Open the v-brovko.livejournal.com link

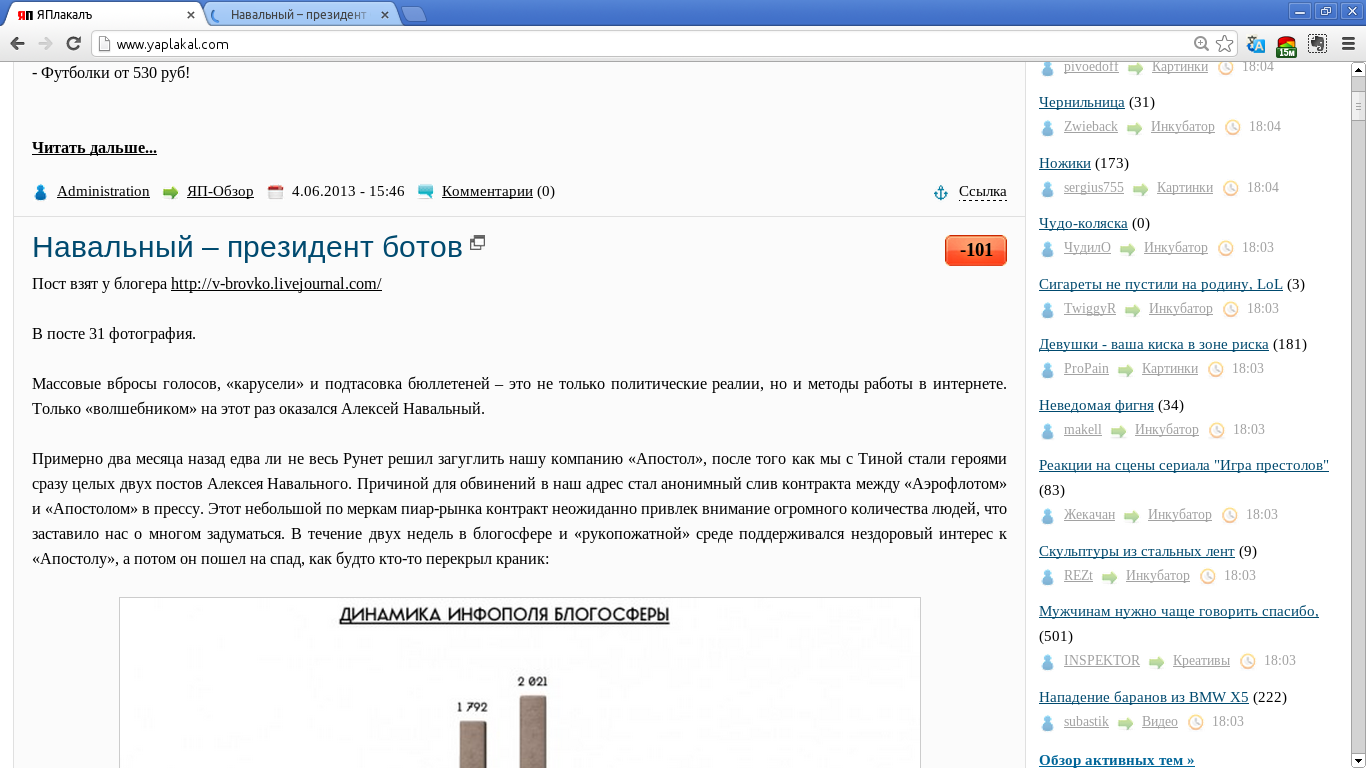[276, 284]
